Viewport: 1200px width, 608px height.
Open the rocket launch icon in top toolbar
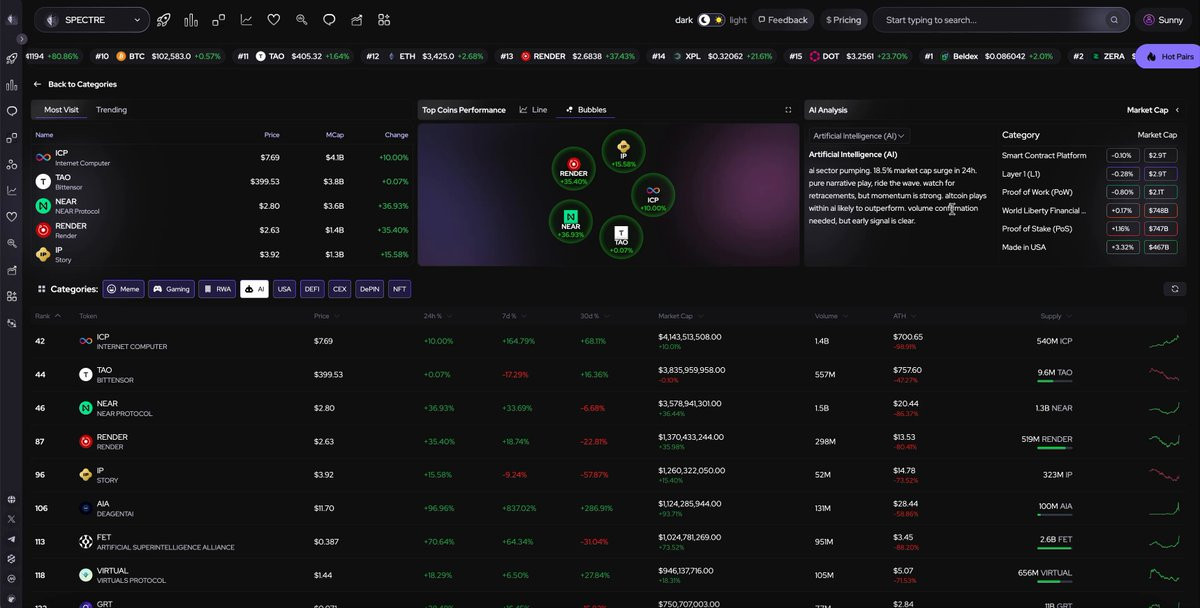(x=164, y=20)
